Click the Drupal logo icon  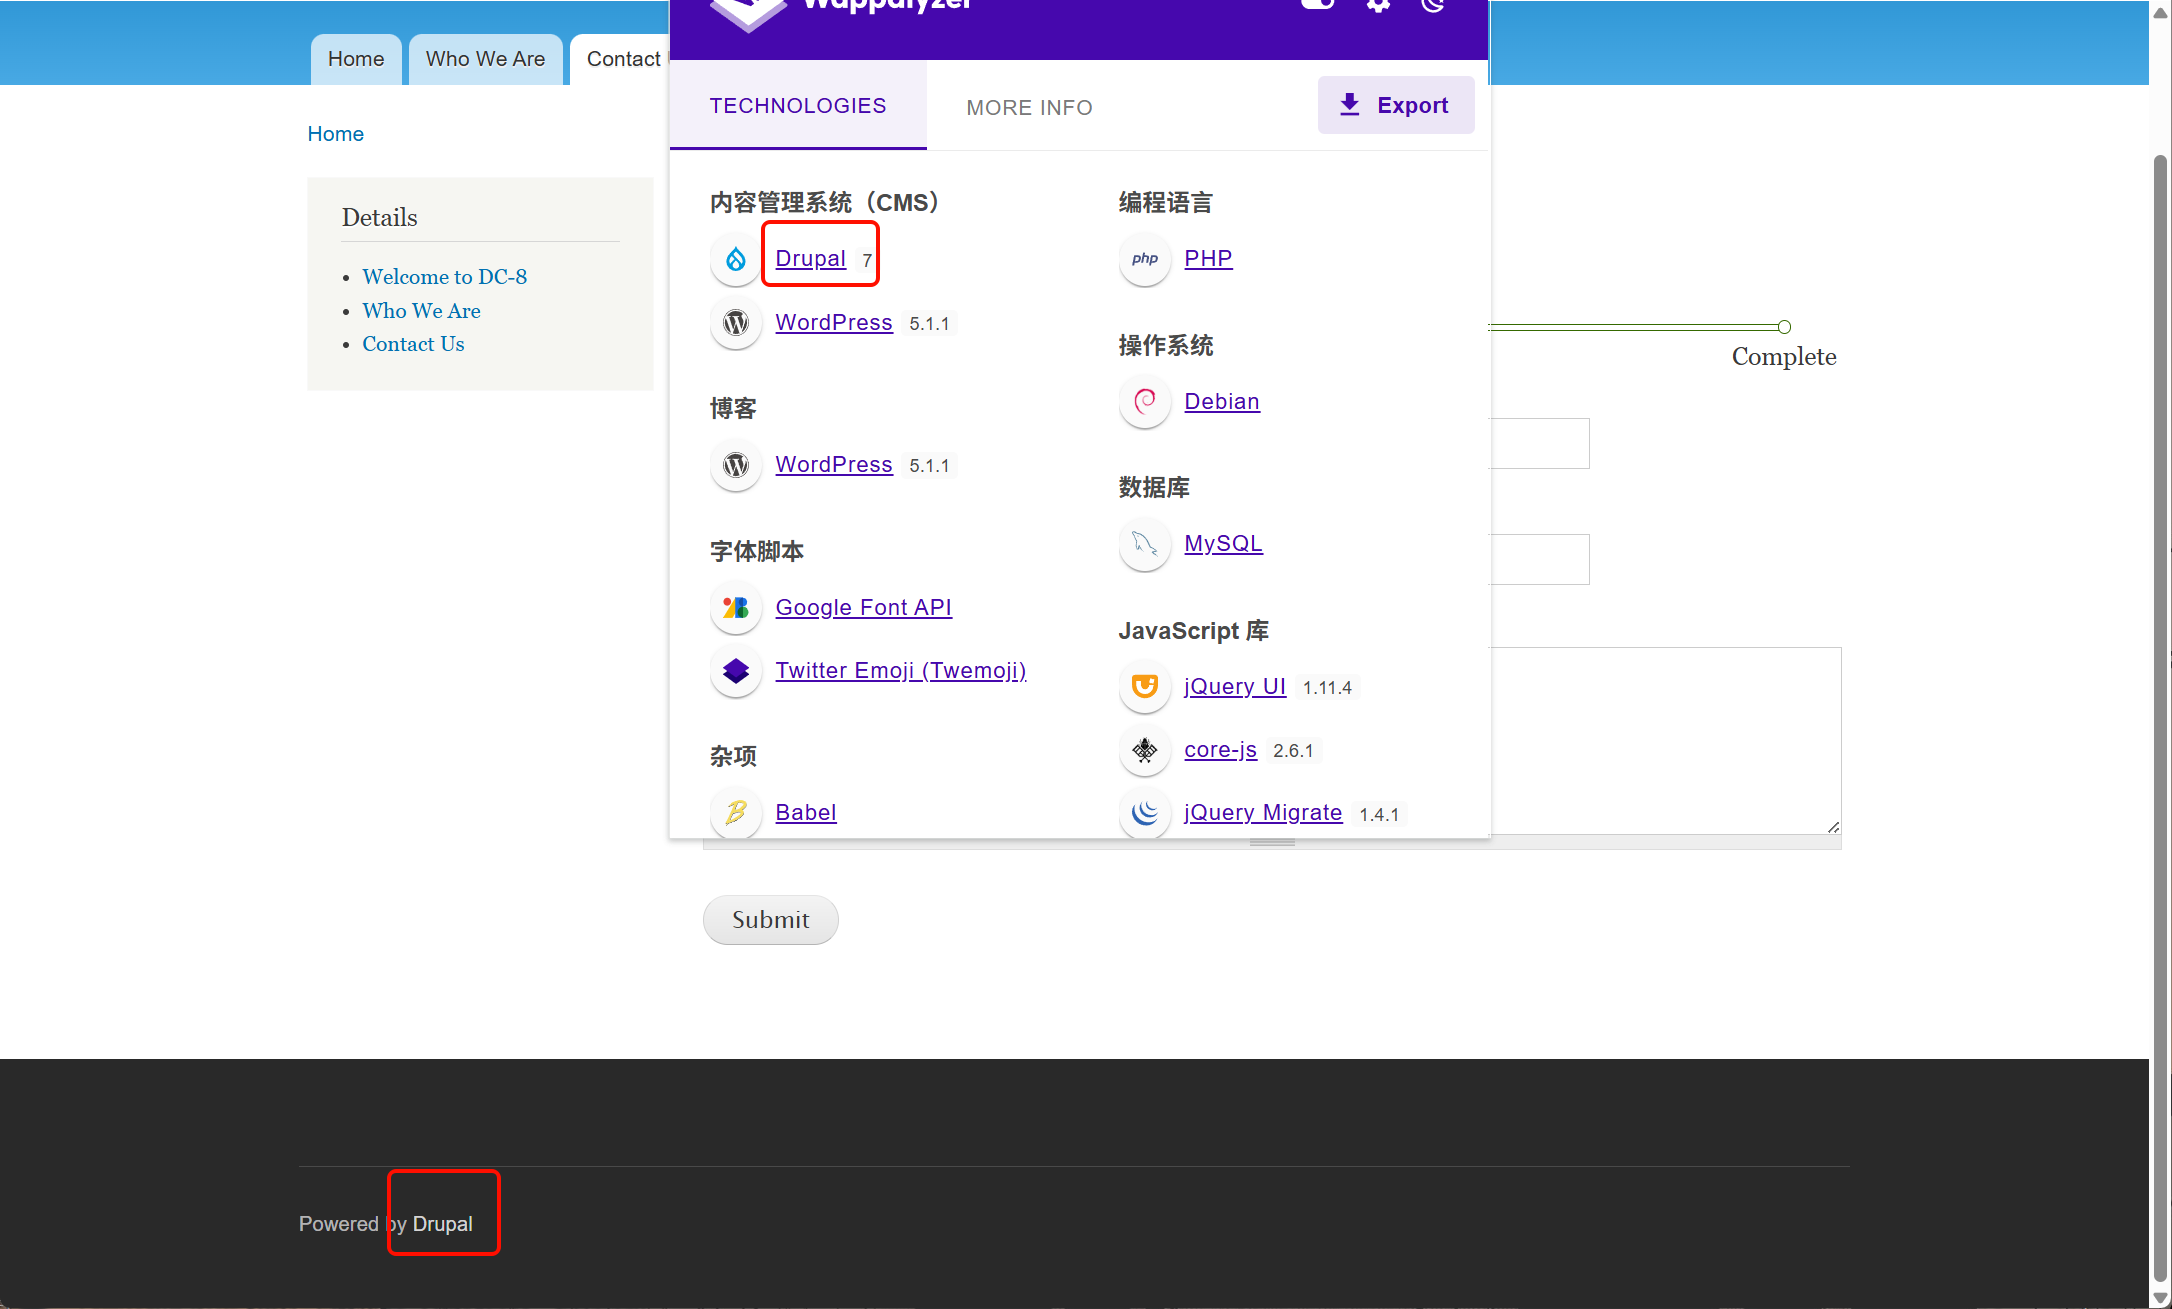pos(736,259)
